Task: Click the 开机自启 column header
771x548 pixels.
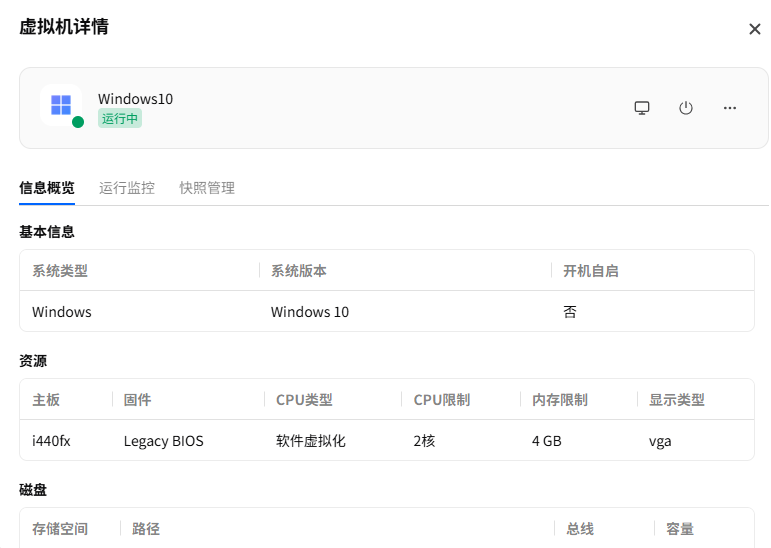Action: tap(591, 271)
